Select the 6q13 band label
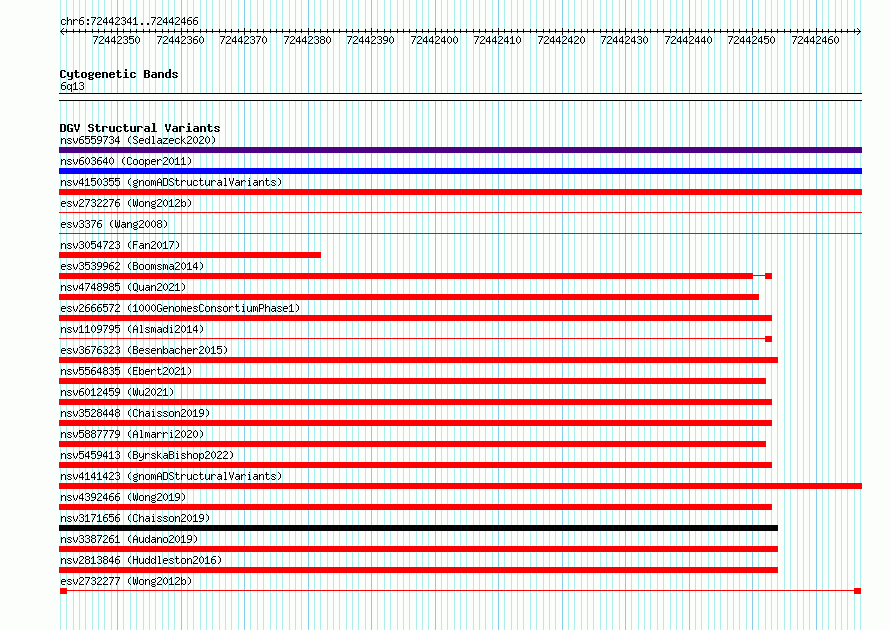The width and height of the screenshot is (890, 630). tap(72, 86)
